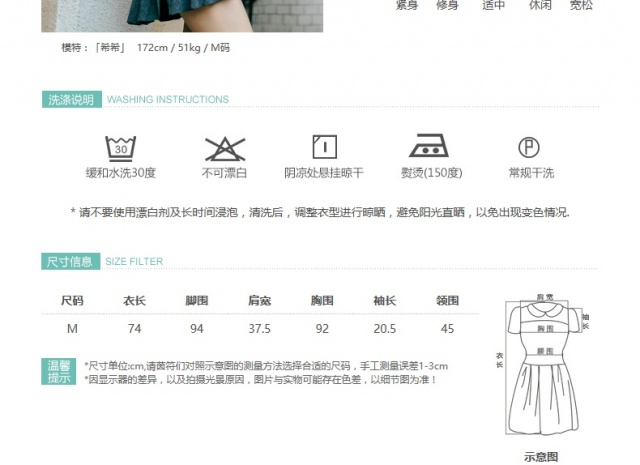Click the do-not-bleach crossed triangle icon
The width and height of the screenshot is (640, 465).
(225, 149)
